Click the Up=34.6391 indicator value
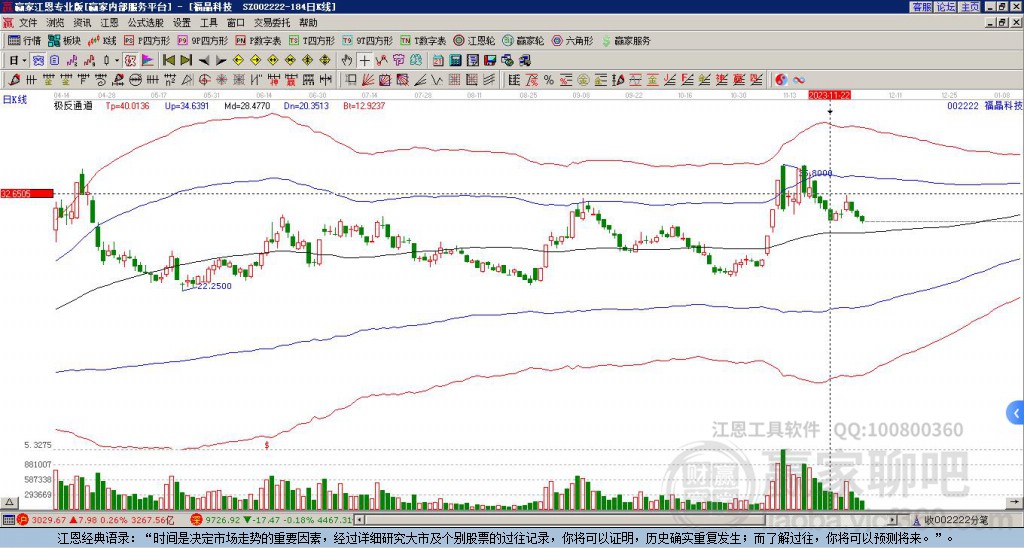Screen dimensions: 1024x548 coord(187,105)
